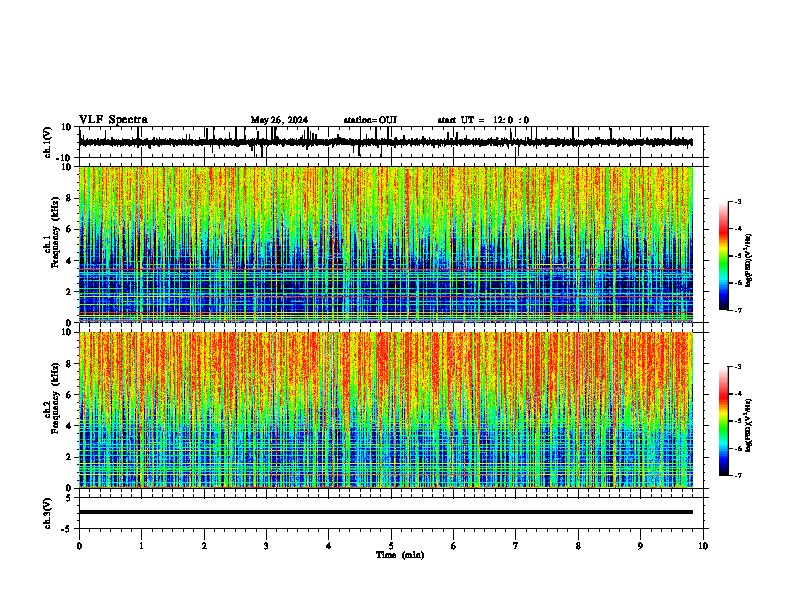Click the "-3" tick on ch.1 colorbar
The image size is (792, 612).
coord(738,201)
